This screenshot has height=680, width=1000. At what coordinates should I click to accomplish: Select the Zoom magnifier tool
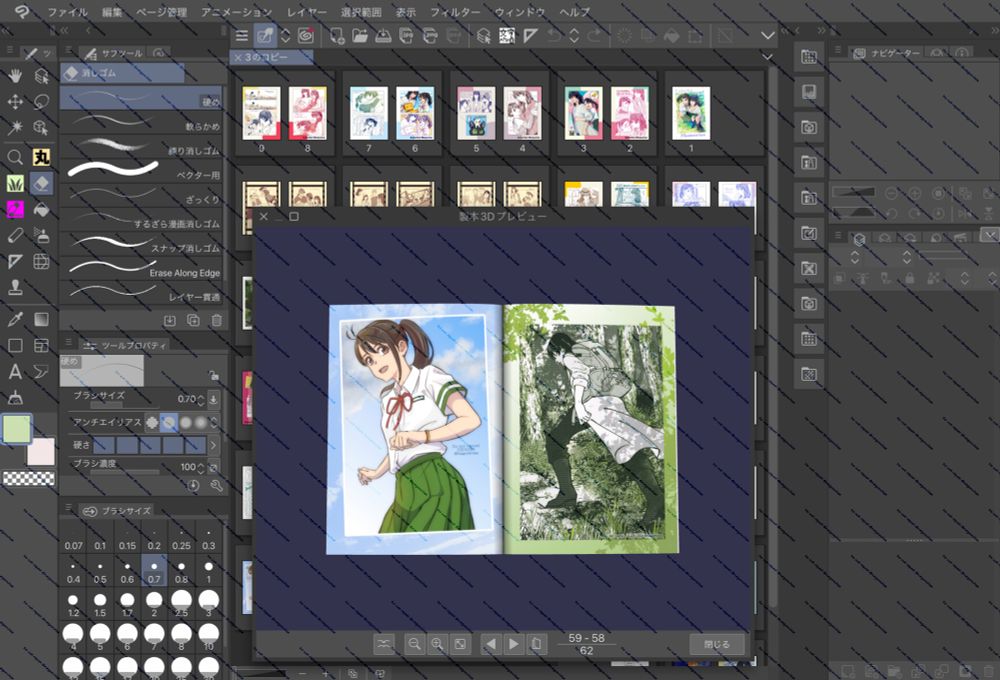point(15,157)
